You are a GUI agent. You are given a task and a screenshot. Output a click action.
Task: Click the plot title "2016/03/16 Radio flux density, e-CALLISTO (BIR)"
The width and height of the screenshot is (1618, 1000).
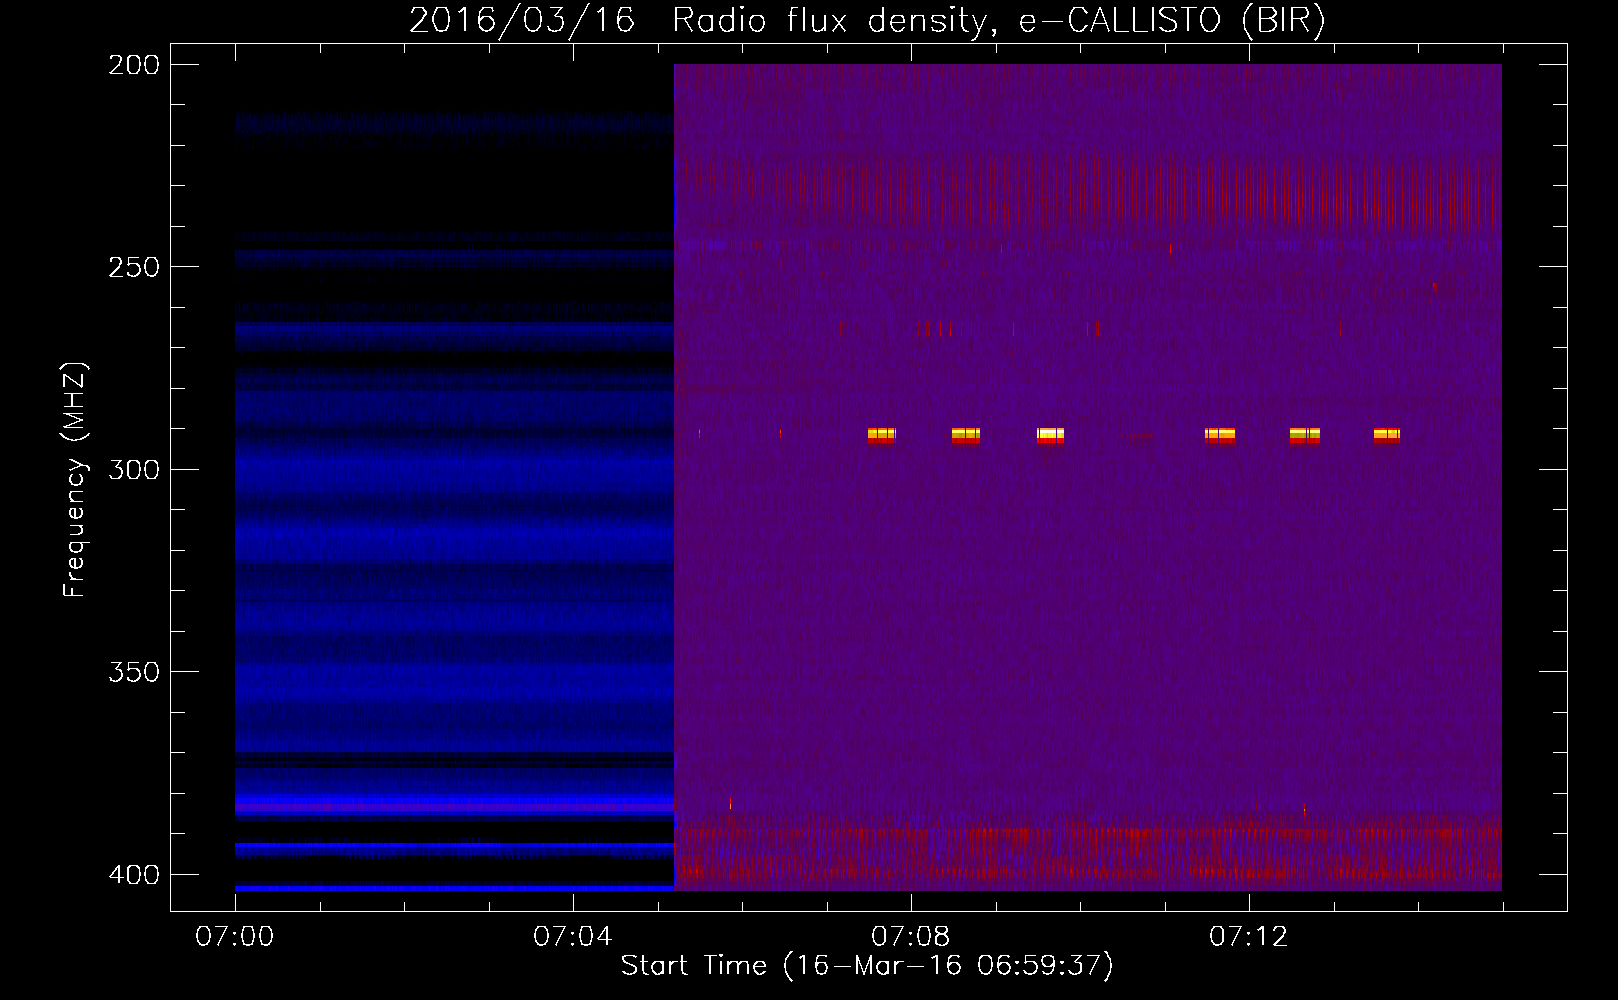(x=867, y=20)
